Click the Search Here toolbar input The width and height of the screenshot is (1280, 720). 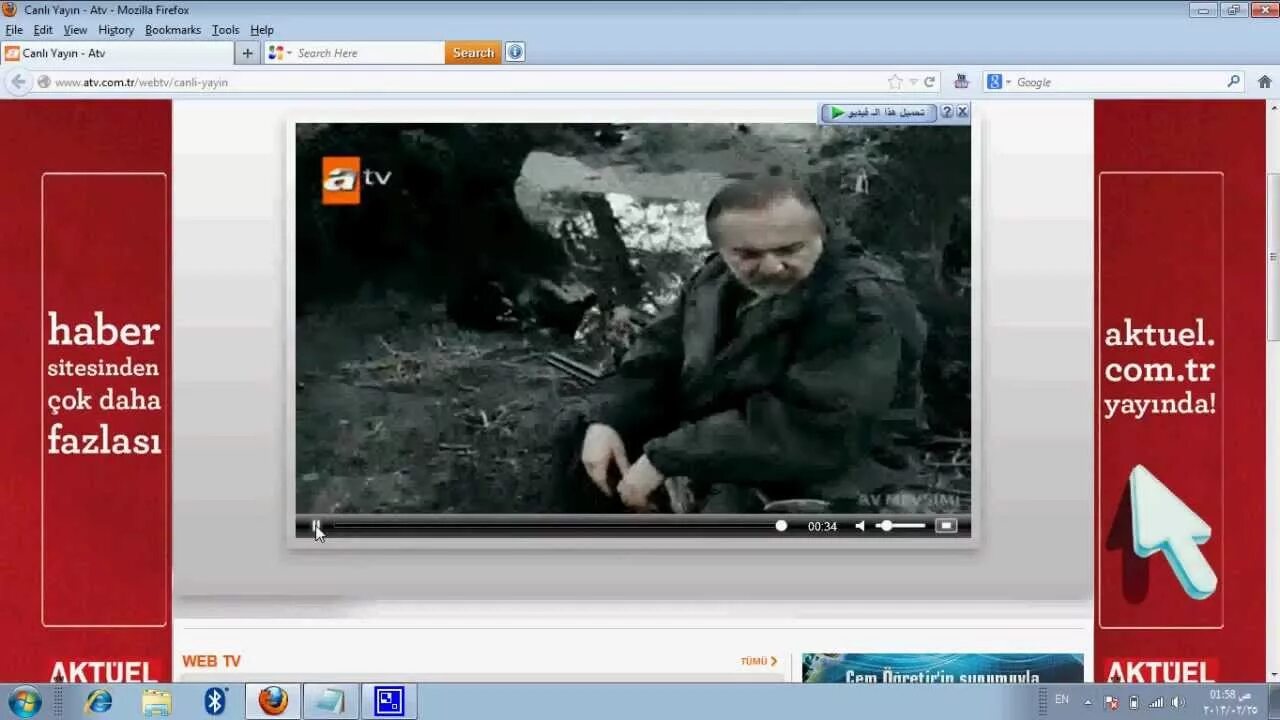click(x=368, y=53)
